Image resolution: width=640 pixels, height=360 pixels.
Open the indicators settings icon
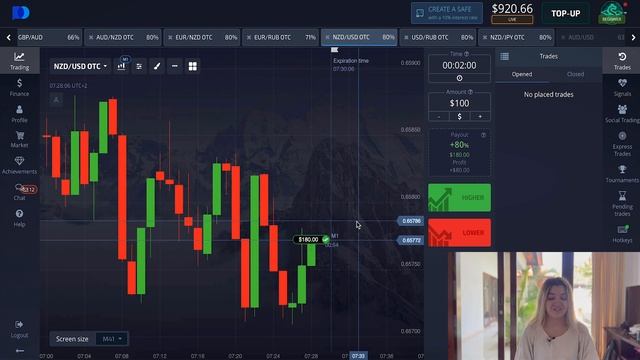click(x=139, y=66)
